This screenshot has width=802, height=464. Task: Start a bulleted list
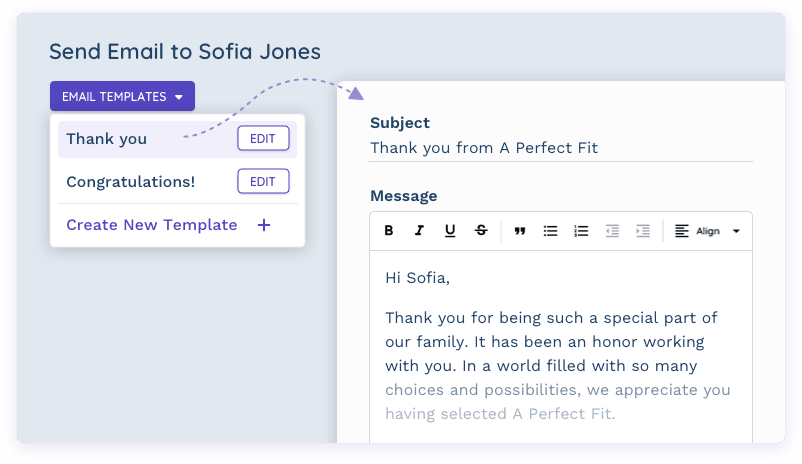(550, 231)
